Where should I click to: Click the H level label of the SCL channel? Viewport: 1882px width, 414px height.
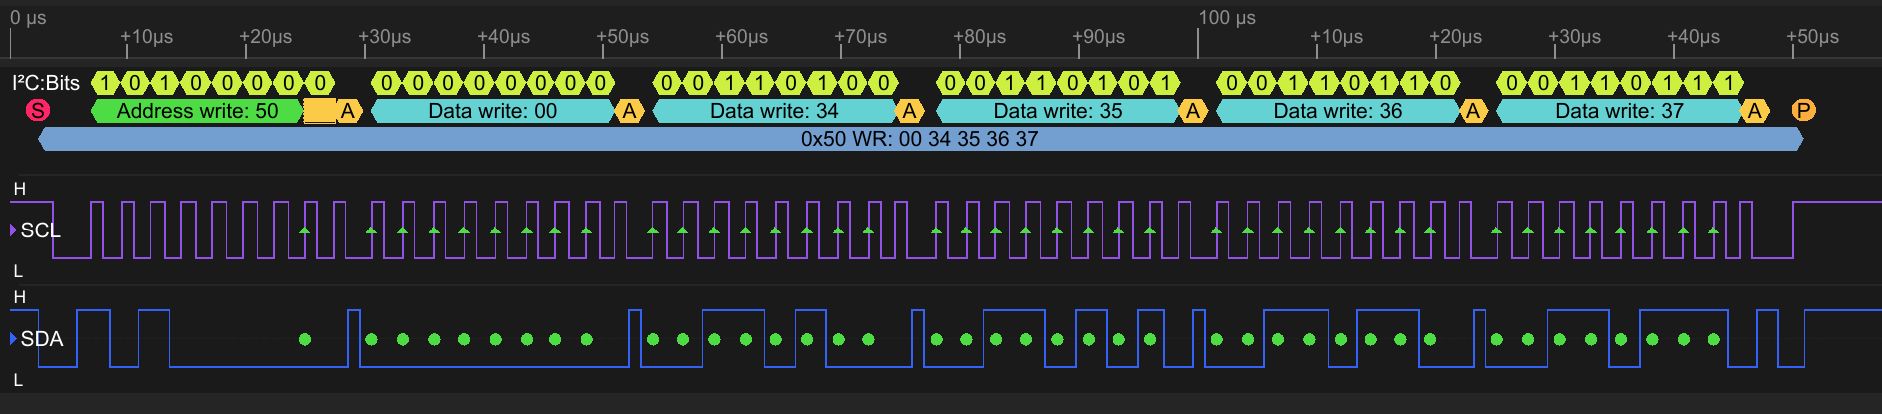(18, 189)
